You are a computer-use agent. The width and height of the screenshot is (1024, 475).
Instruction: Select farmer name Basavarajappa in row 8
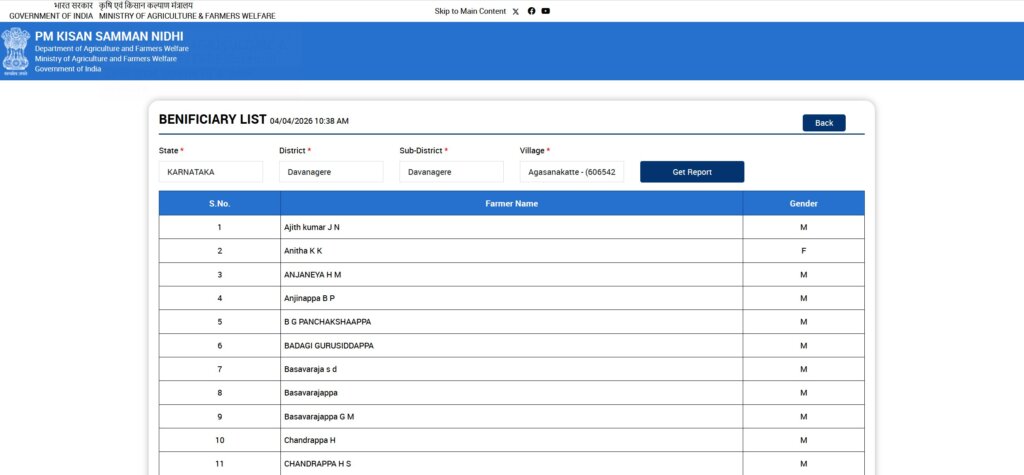[x=311, y=393]
